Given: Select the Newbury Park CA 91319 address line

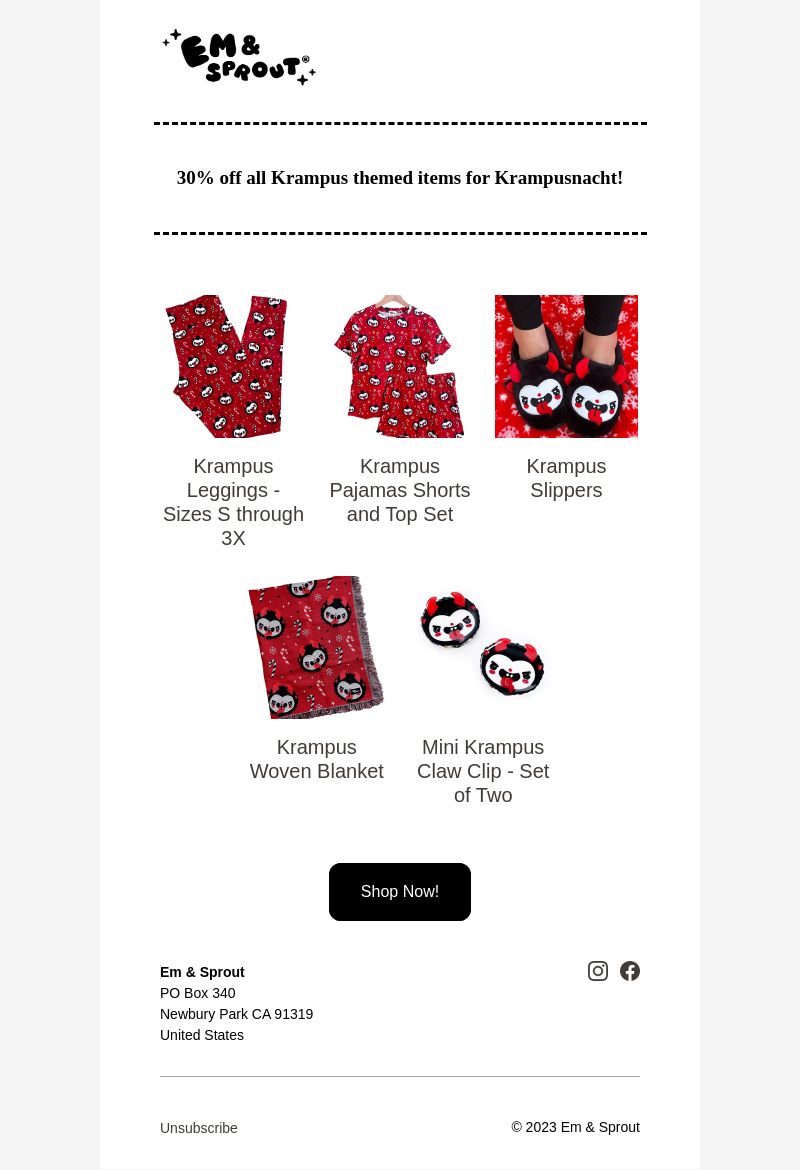Looking at the screenshot, I should pos(237,1014).
